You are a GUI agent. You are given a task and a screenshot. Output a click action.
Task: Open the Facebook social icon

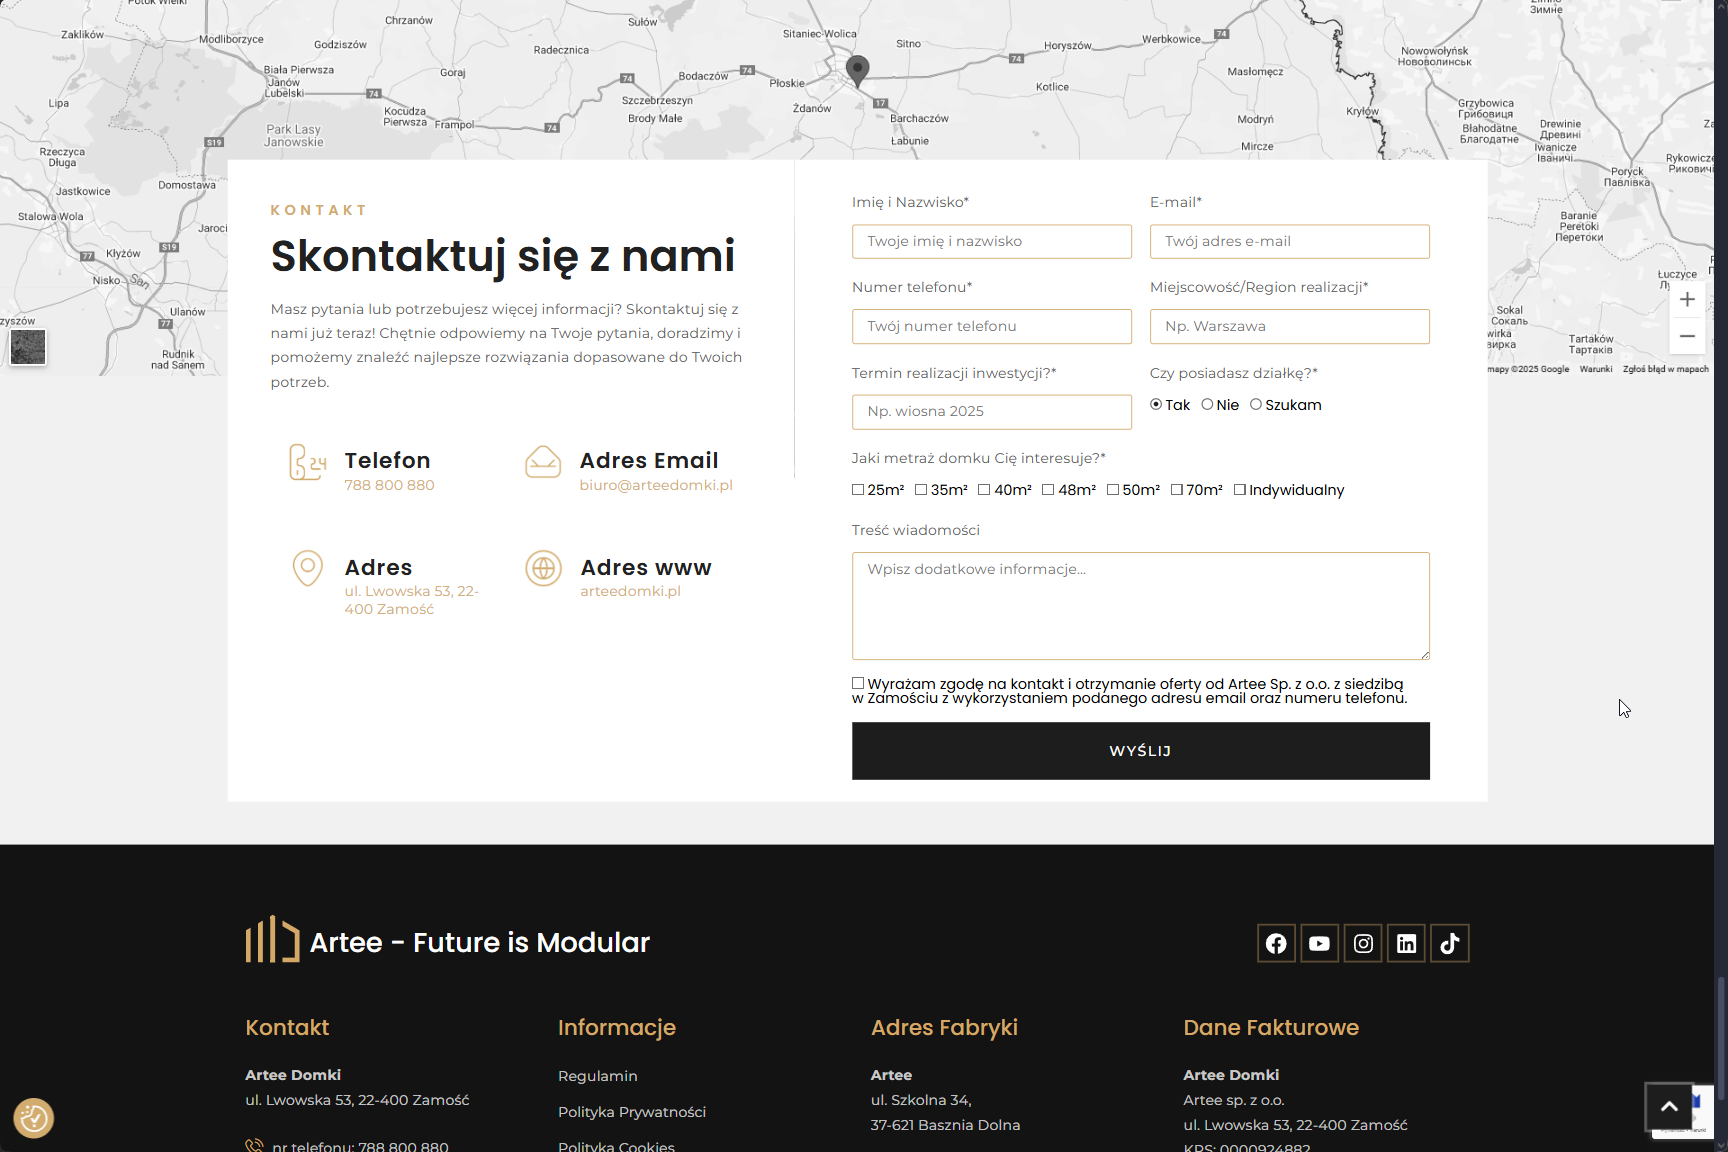click(1276, 943)
